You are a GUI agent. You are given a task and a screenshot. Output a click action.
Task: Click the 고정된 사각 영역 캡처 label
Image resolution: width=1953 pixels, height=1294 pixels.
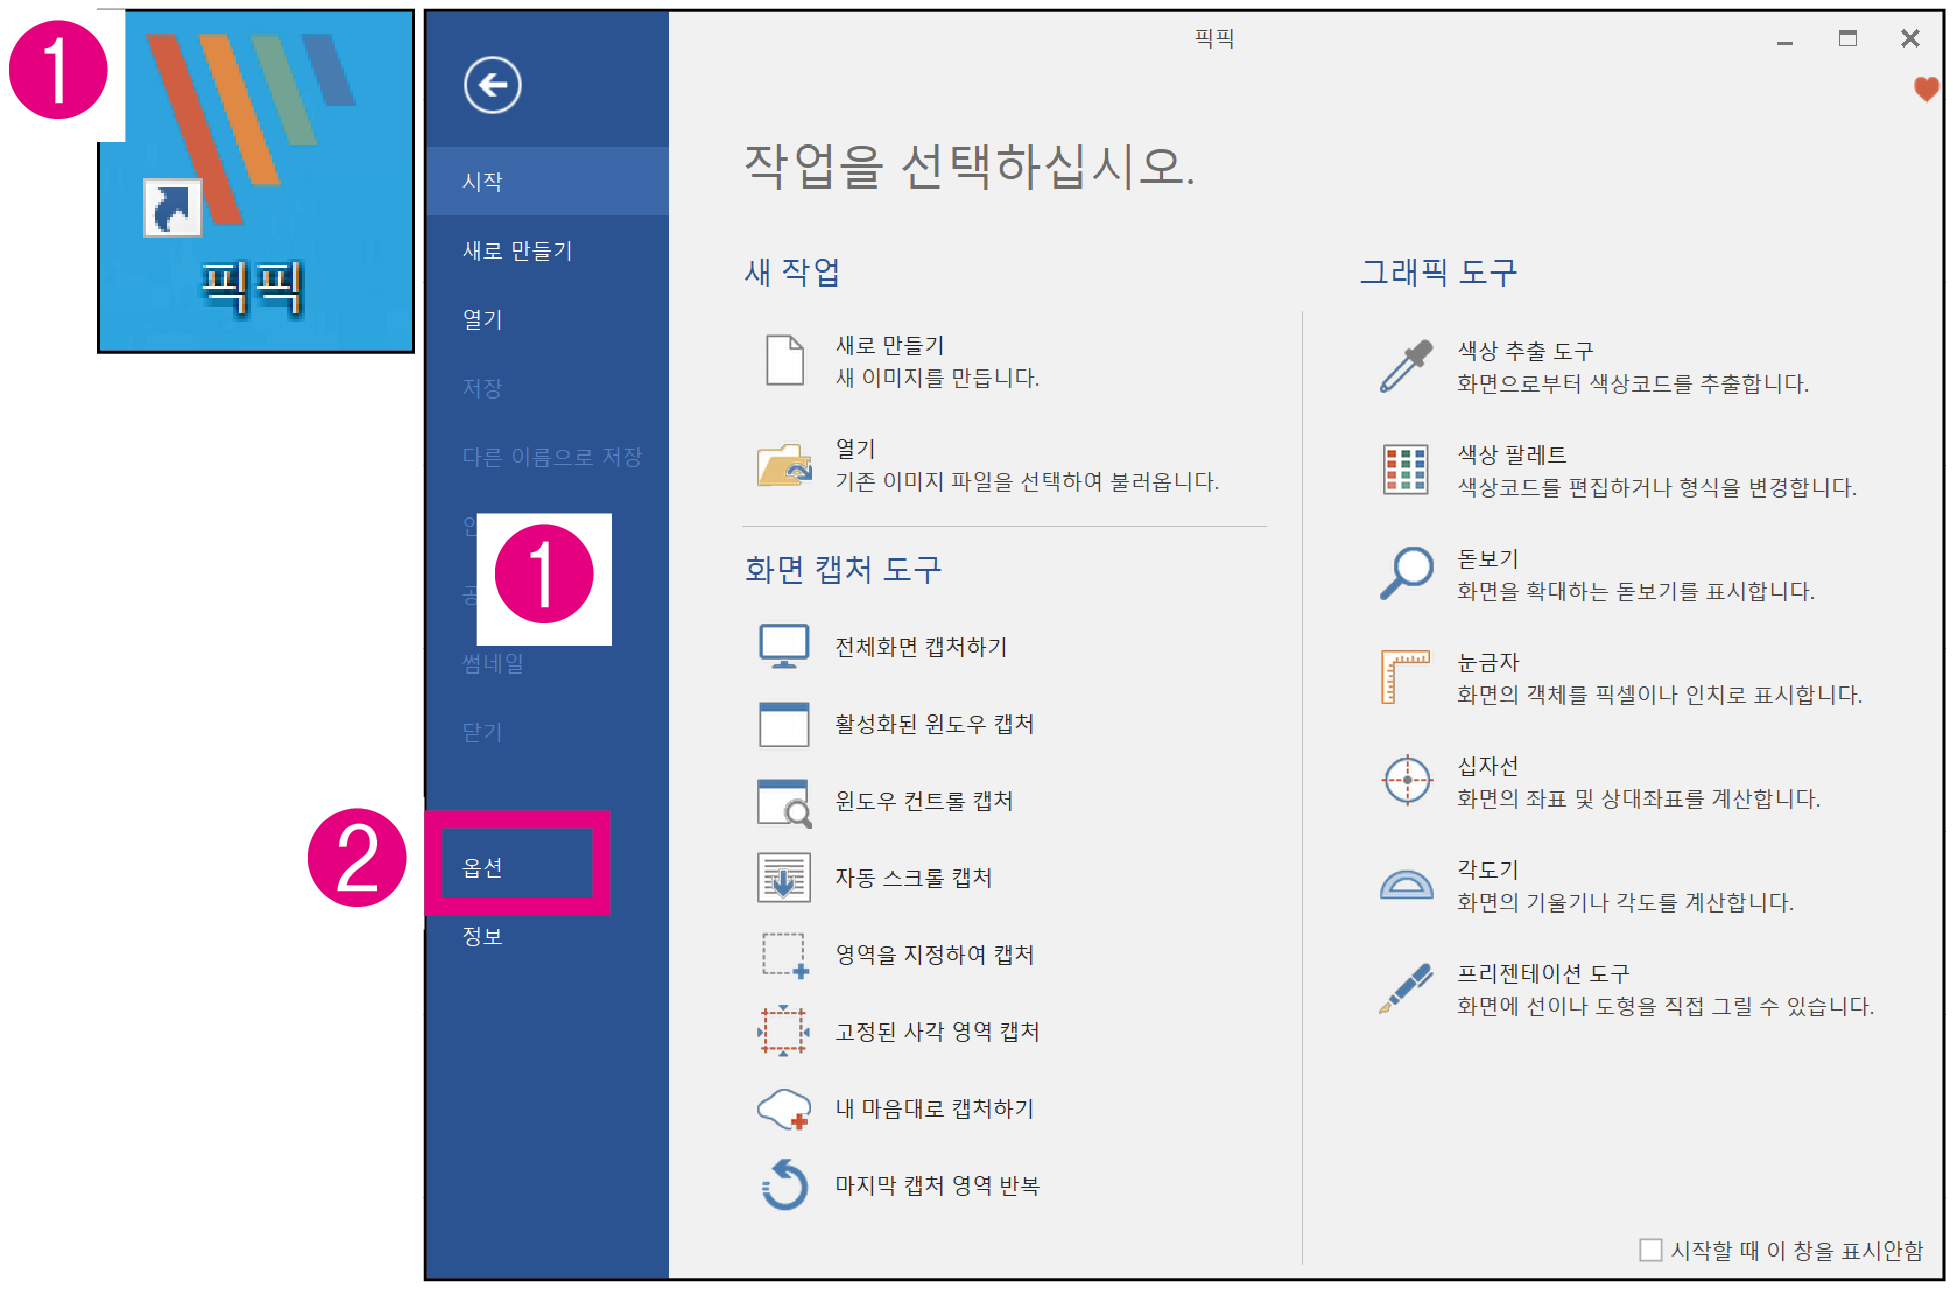(937, 1032)
